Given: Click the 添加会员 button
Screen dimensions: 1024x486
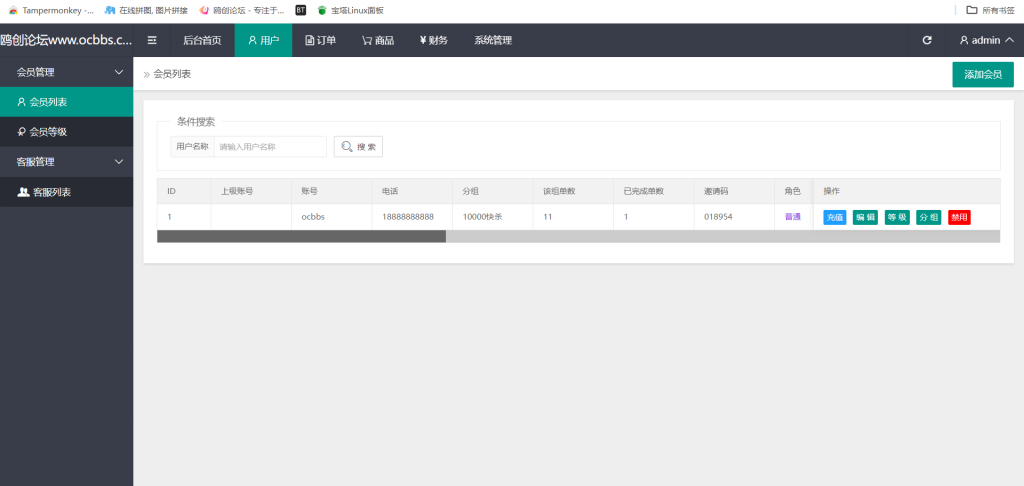Looking at the screenshot, I should click(x=983, y=74).
